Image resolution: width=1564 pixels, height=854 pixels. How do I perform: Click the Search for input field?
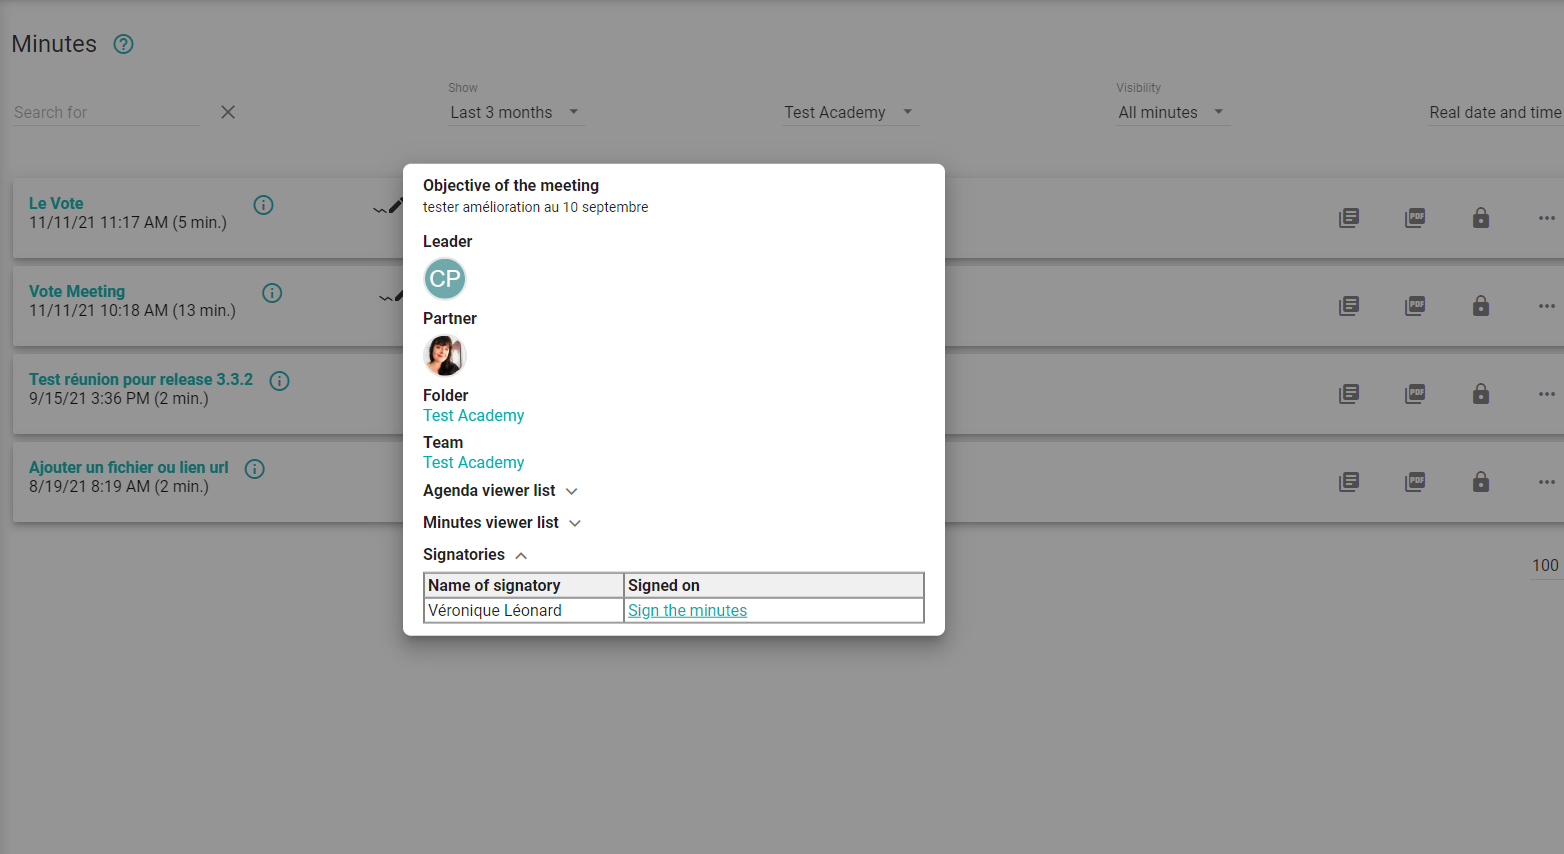coord(107,112)
